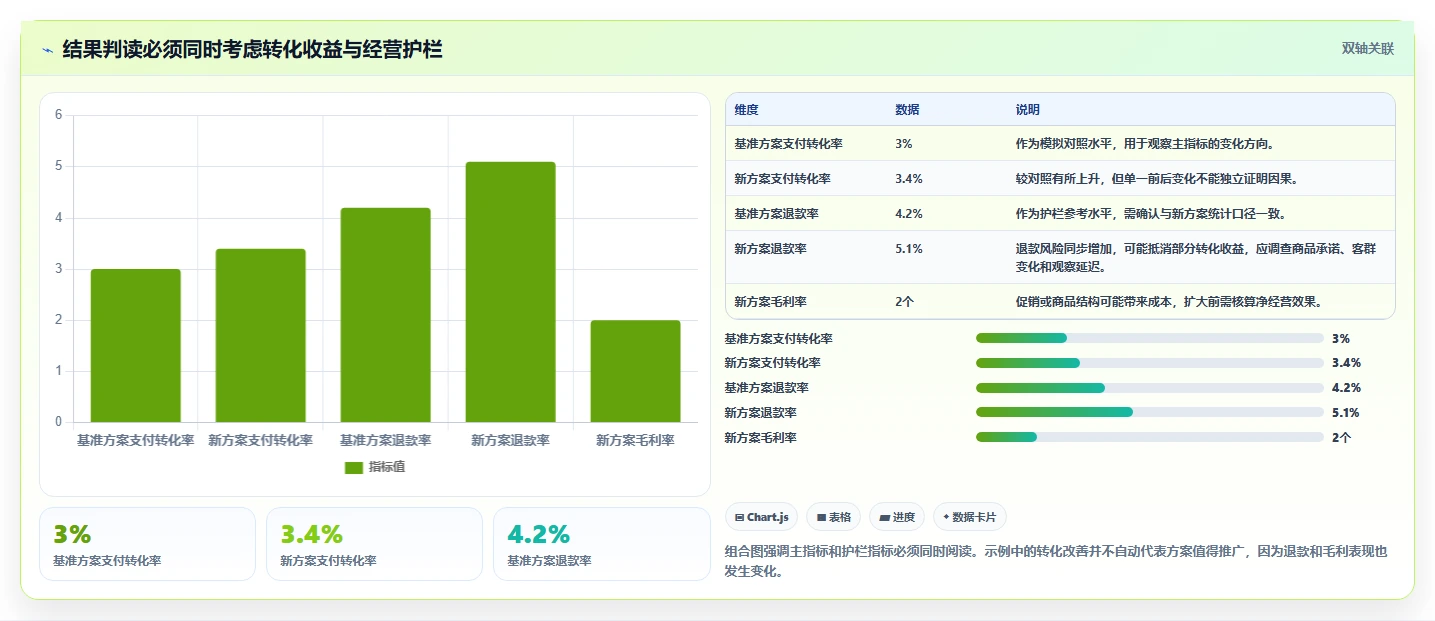Click the 4.2% value in the table
This screenshot has height=621, width=1435.
coord(909,214)
